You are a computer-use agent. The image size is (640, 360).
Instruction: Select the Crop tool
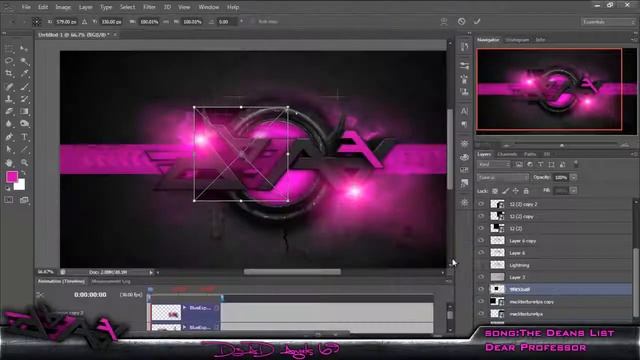tap(9, 73)
